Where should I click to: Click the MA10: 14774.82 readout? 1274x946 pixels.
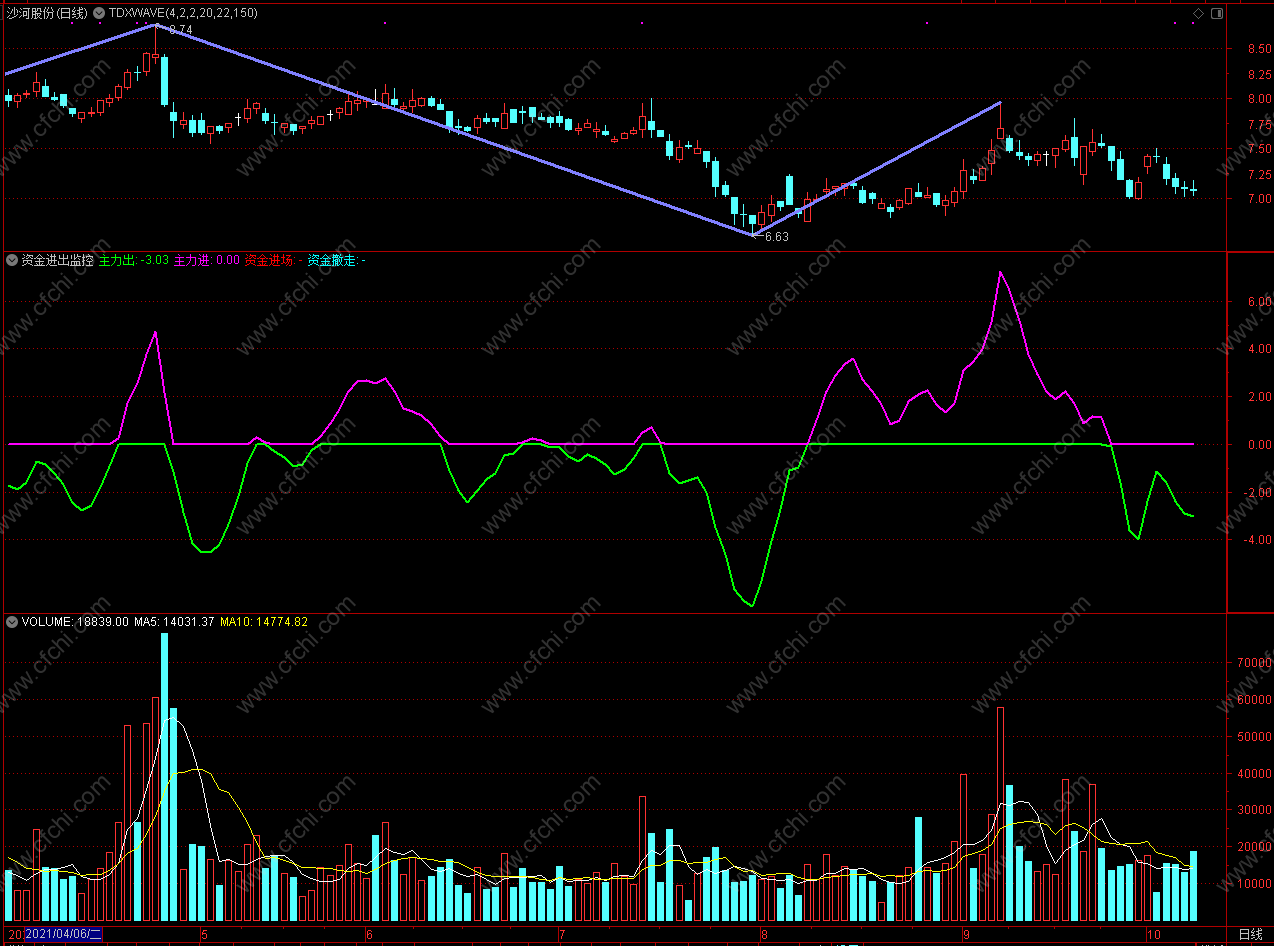264,622
